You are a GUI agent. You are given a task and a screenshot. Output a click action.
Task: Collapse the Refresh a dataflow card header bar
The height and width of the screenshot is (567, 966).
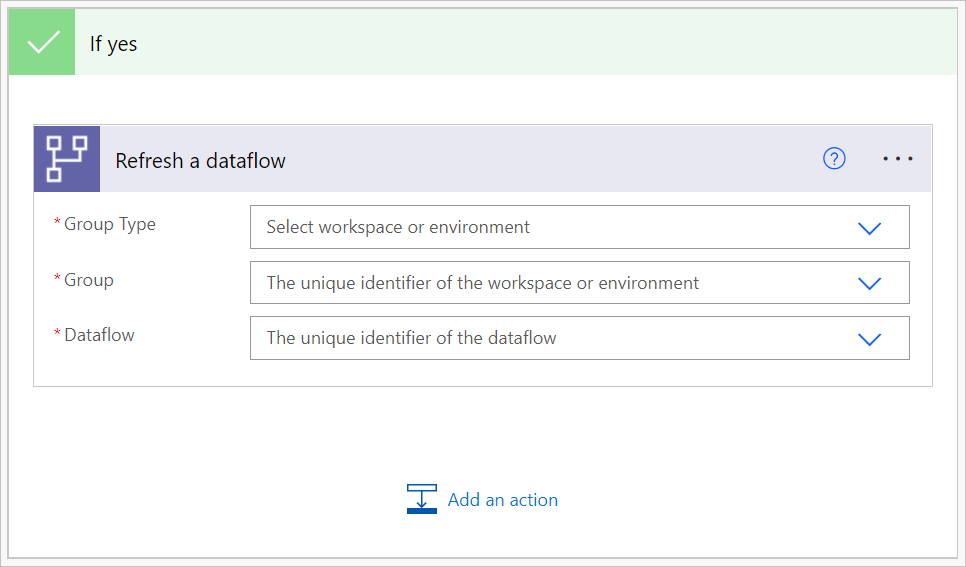(x=550, y=159)
